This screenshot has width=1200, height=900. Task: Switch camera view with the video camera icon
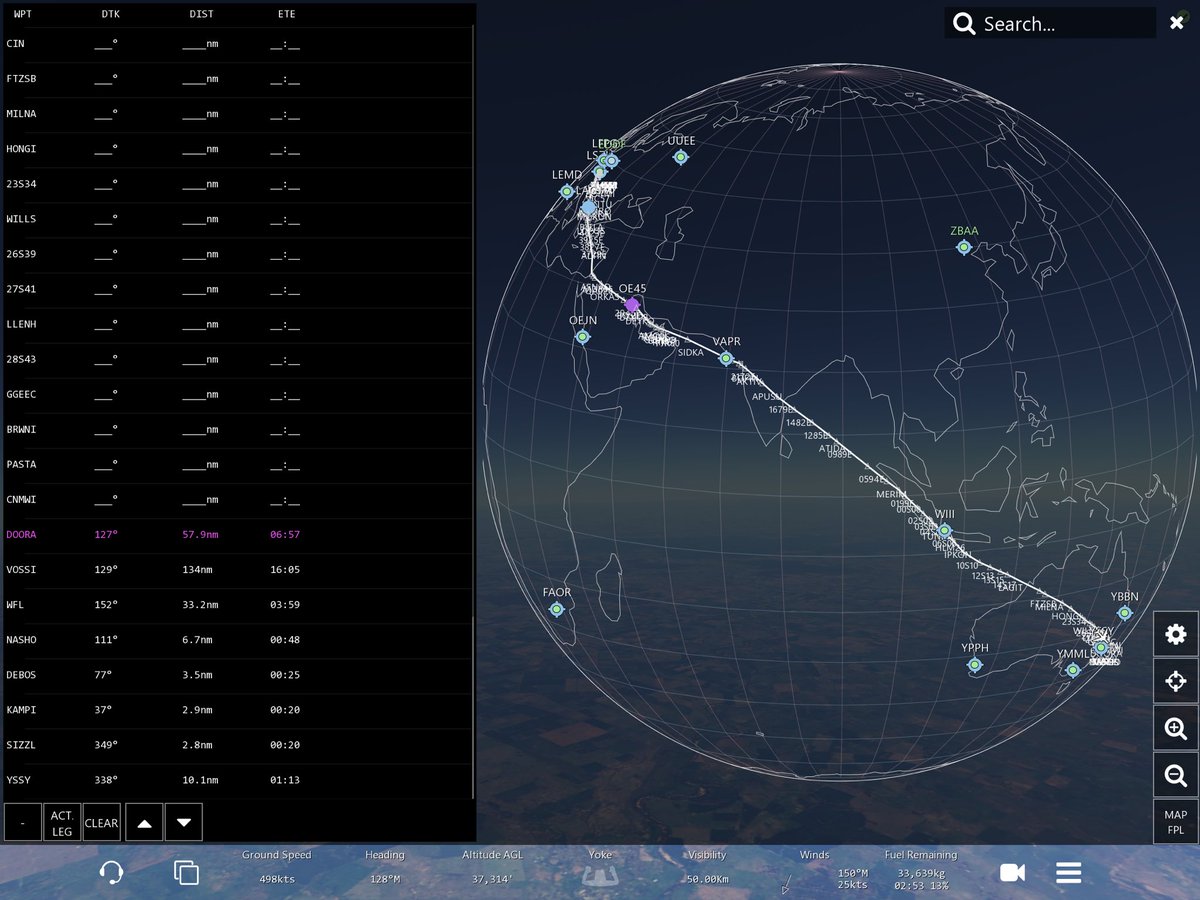(x=1013, y=873)
